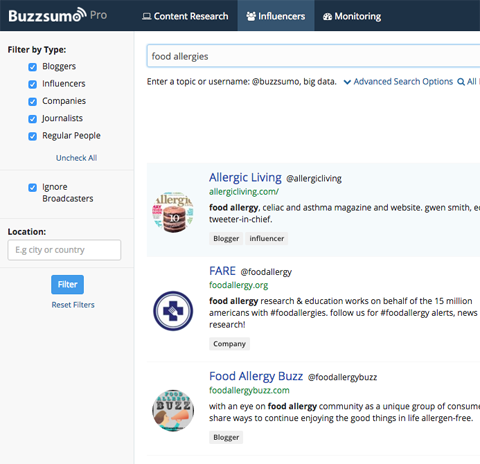Click the dashboard icon in Monitoring tab

327,16
